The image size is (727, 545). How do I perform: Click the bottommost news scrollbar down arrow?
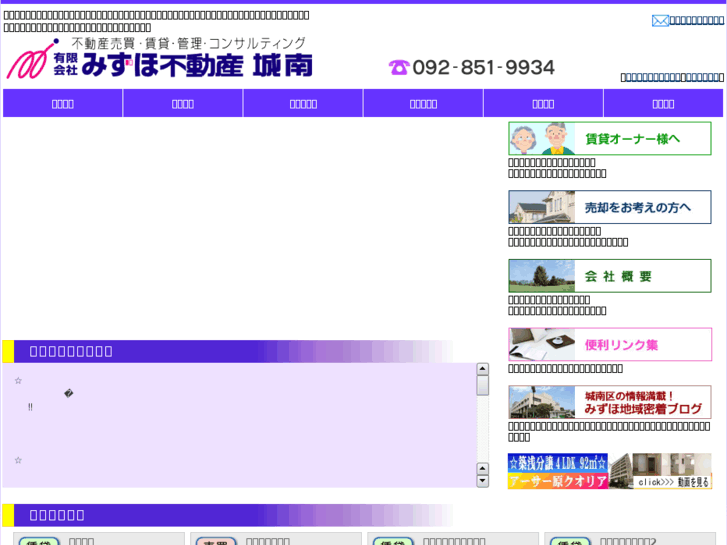point(483,481)
